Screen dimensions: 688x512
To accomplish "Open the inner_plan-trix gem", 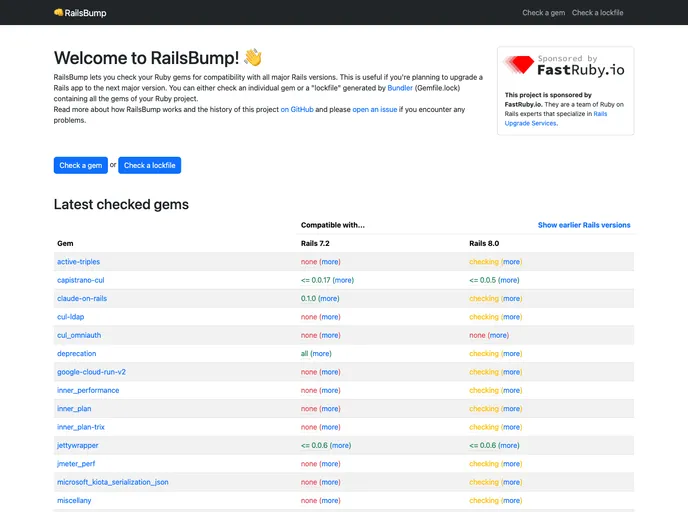I will pos(81,427).
